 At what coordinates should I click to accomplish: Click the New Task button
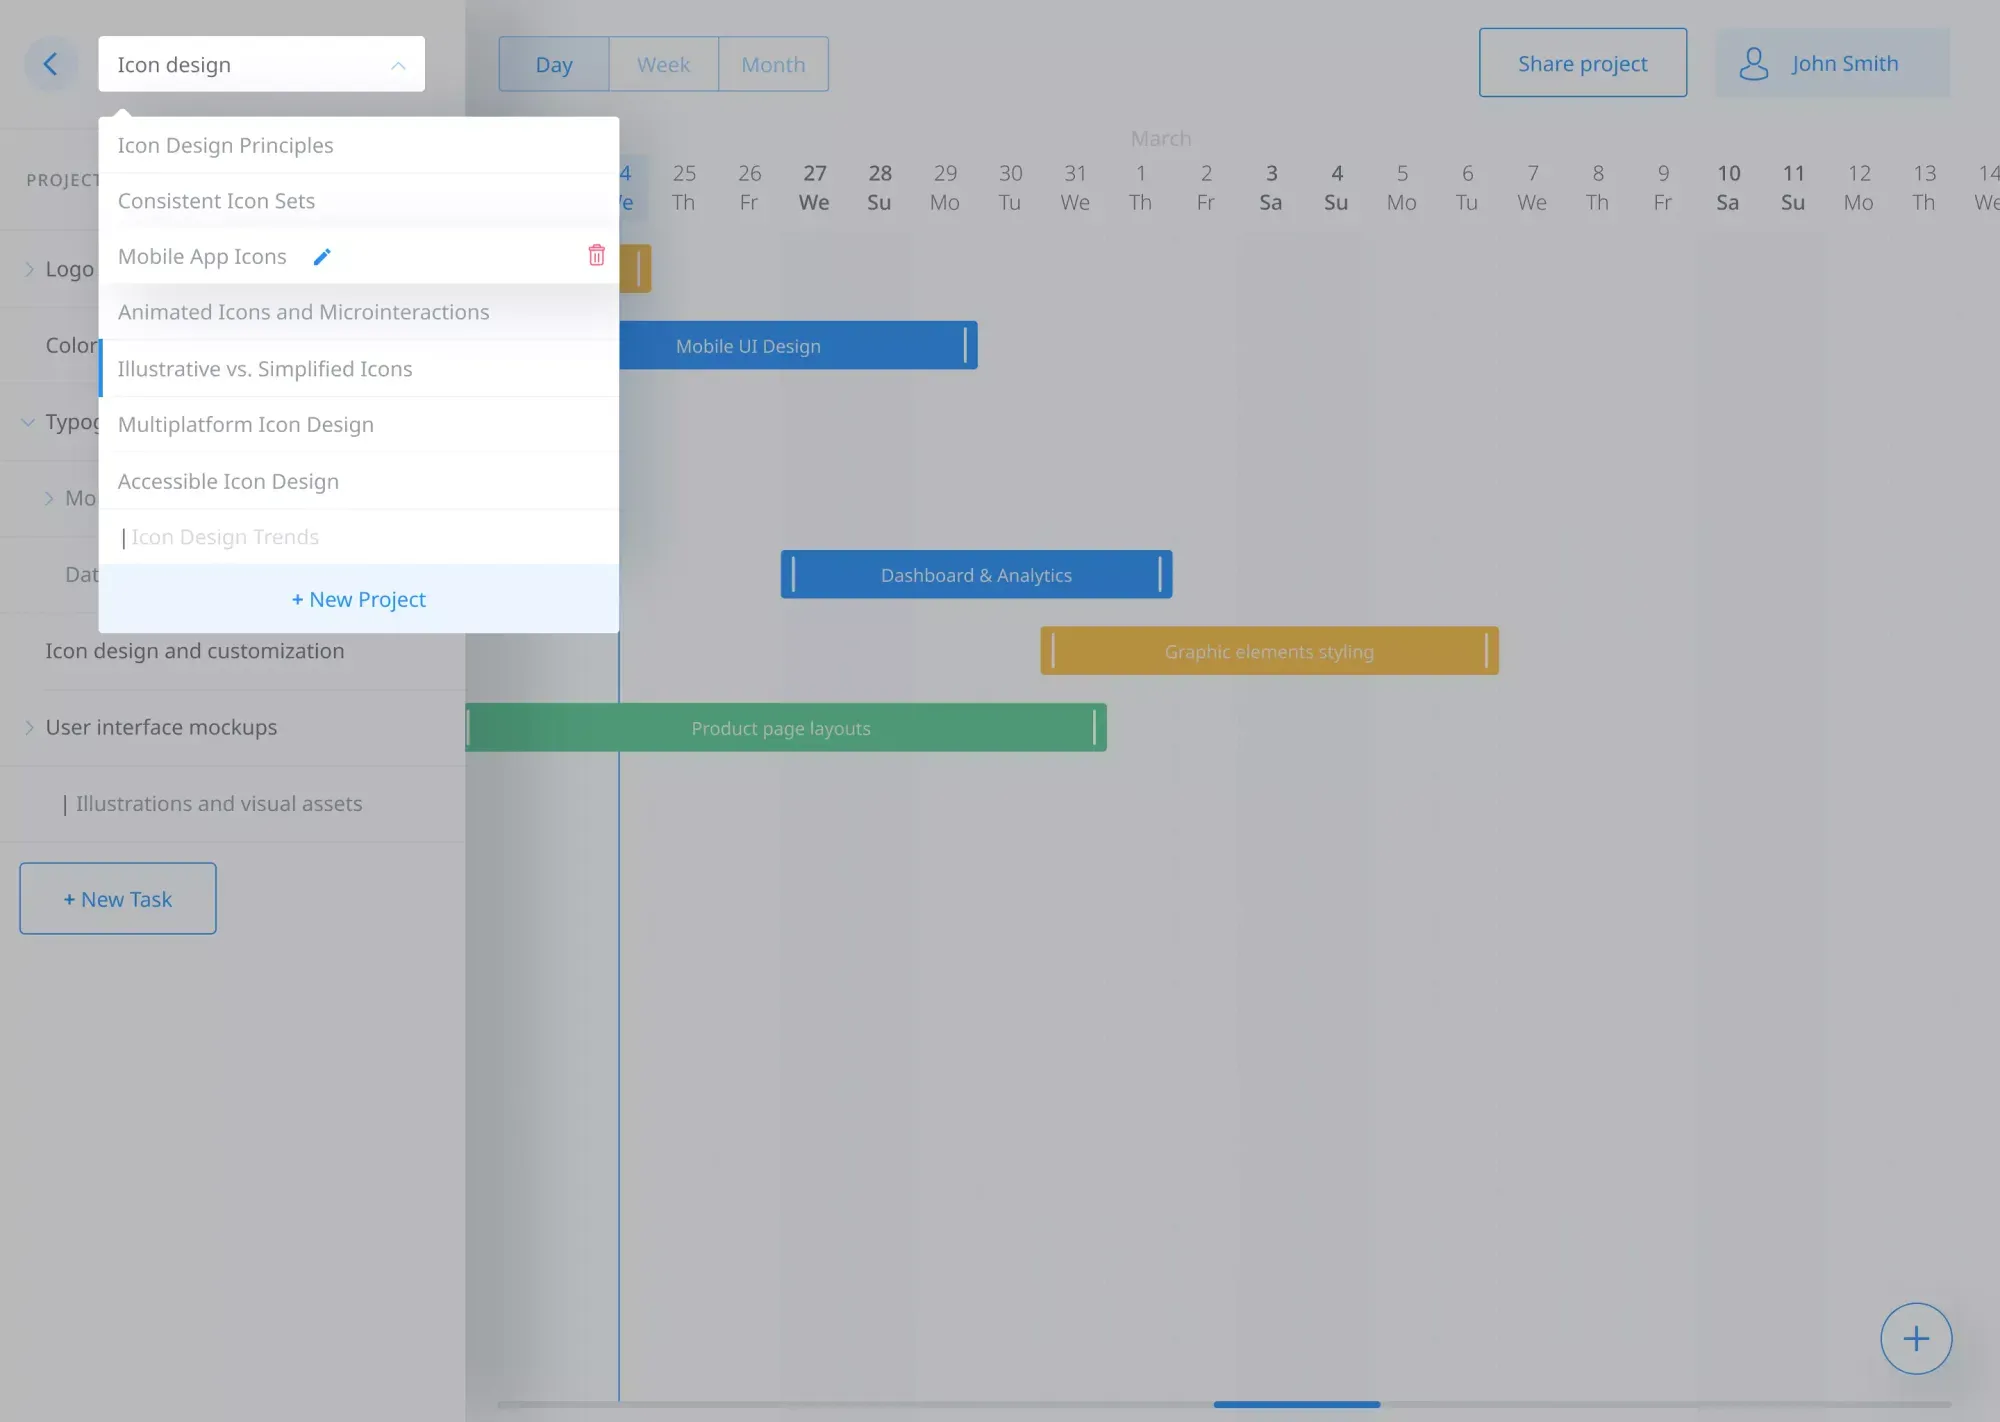(x=117, y=898)
